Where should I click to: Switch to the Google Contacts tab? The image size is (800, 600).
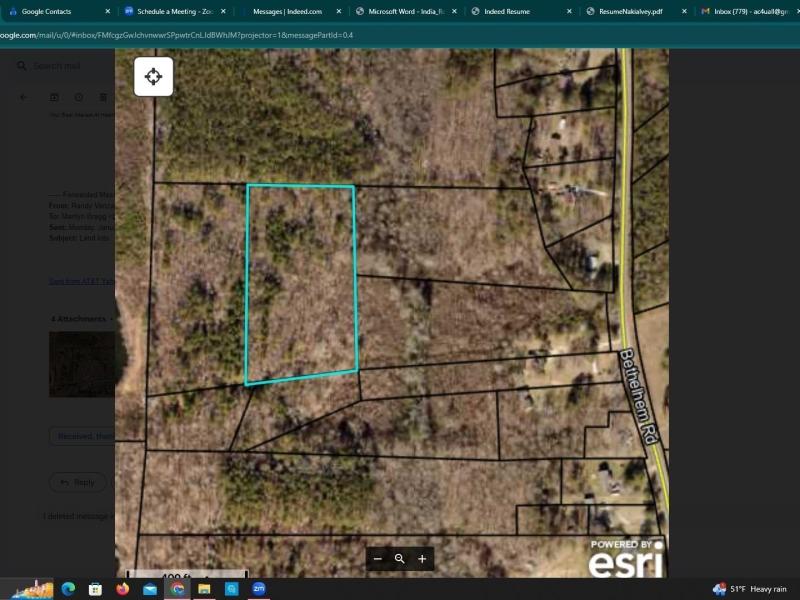click(52, 11)
